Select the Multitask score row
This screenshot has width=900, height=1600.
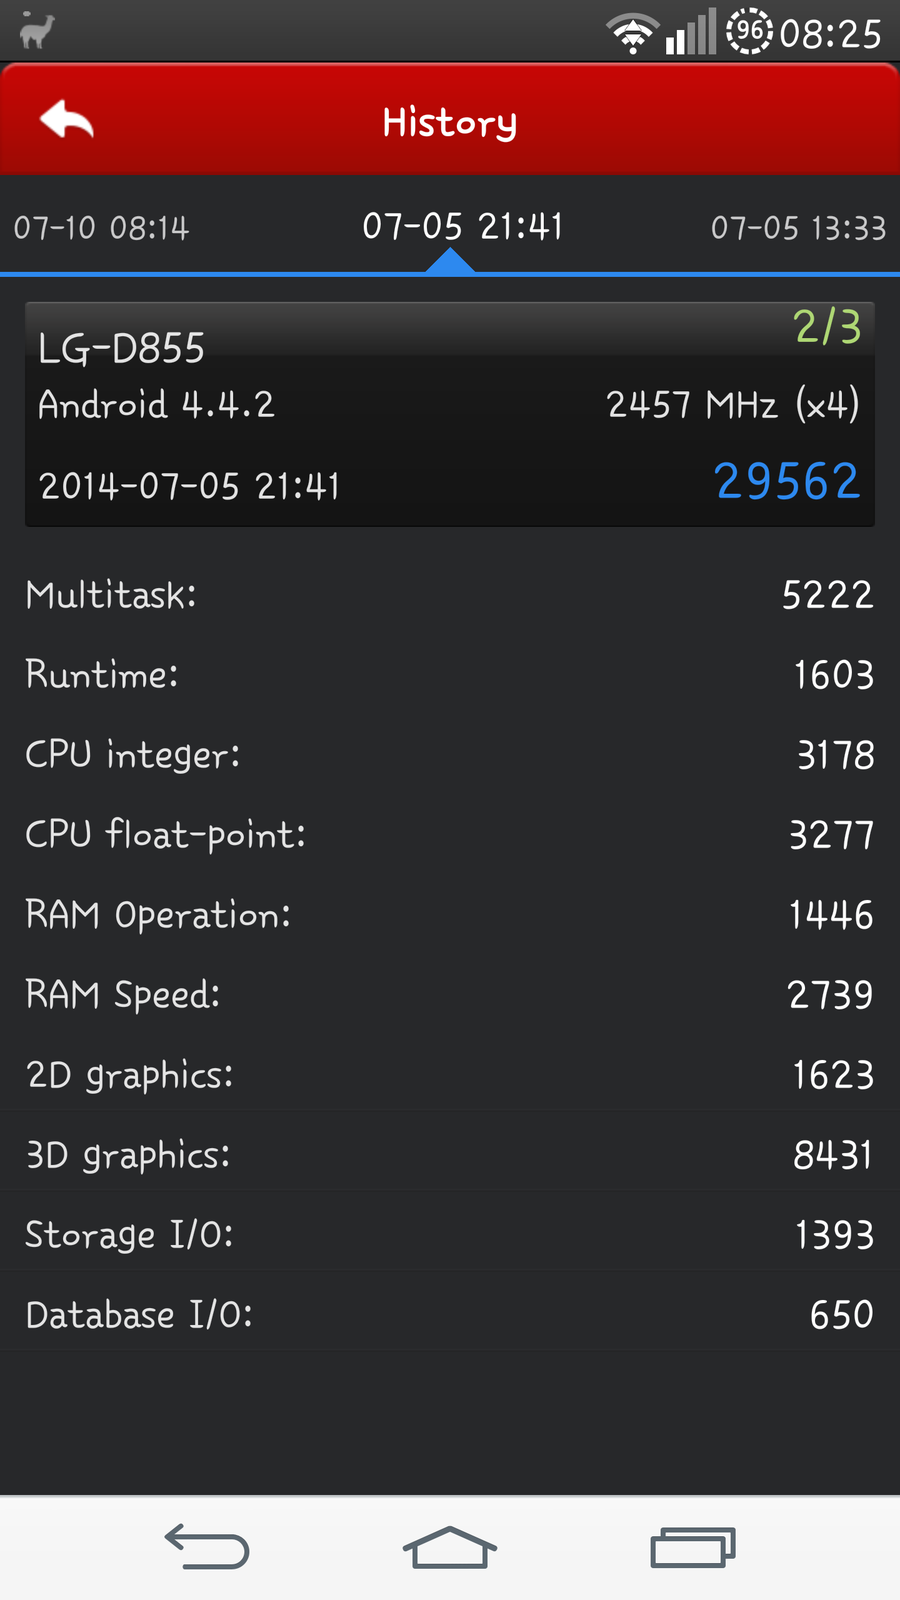pyautogui.click(x=450, y=595)
